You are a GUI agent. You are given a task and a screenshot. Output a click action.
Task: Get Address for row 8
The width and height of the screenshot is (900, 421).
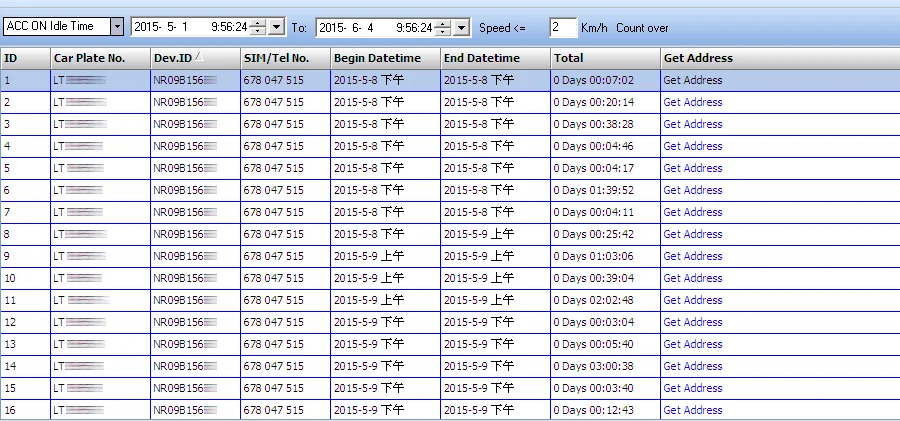pos(693,234)
